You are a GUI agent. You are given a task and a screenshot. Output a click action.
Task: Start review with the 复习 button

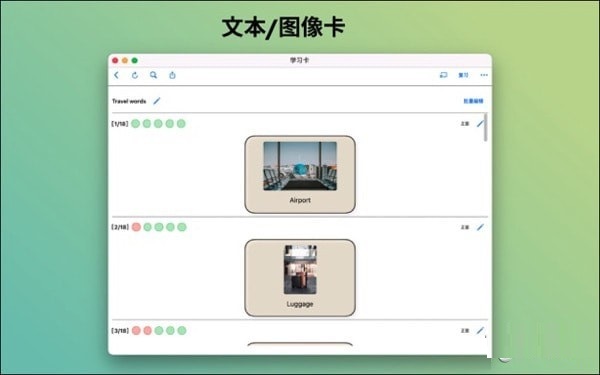[463, 75]
